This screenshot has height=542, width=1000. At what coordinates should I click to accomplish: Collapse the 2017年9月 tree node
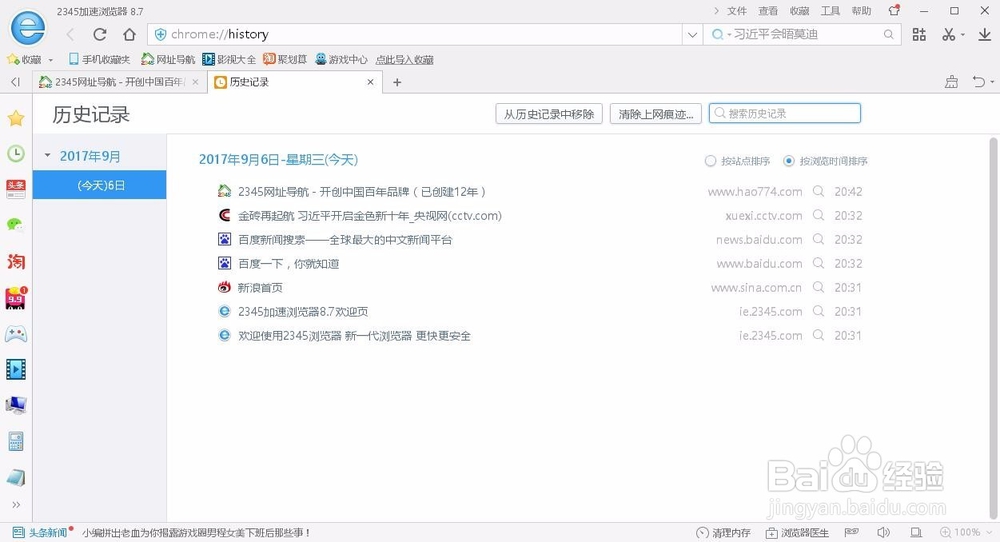pyautogui.click(x=47, y=156)
